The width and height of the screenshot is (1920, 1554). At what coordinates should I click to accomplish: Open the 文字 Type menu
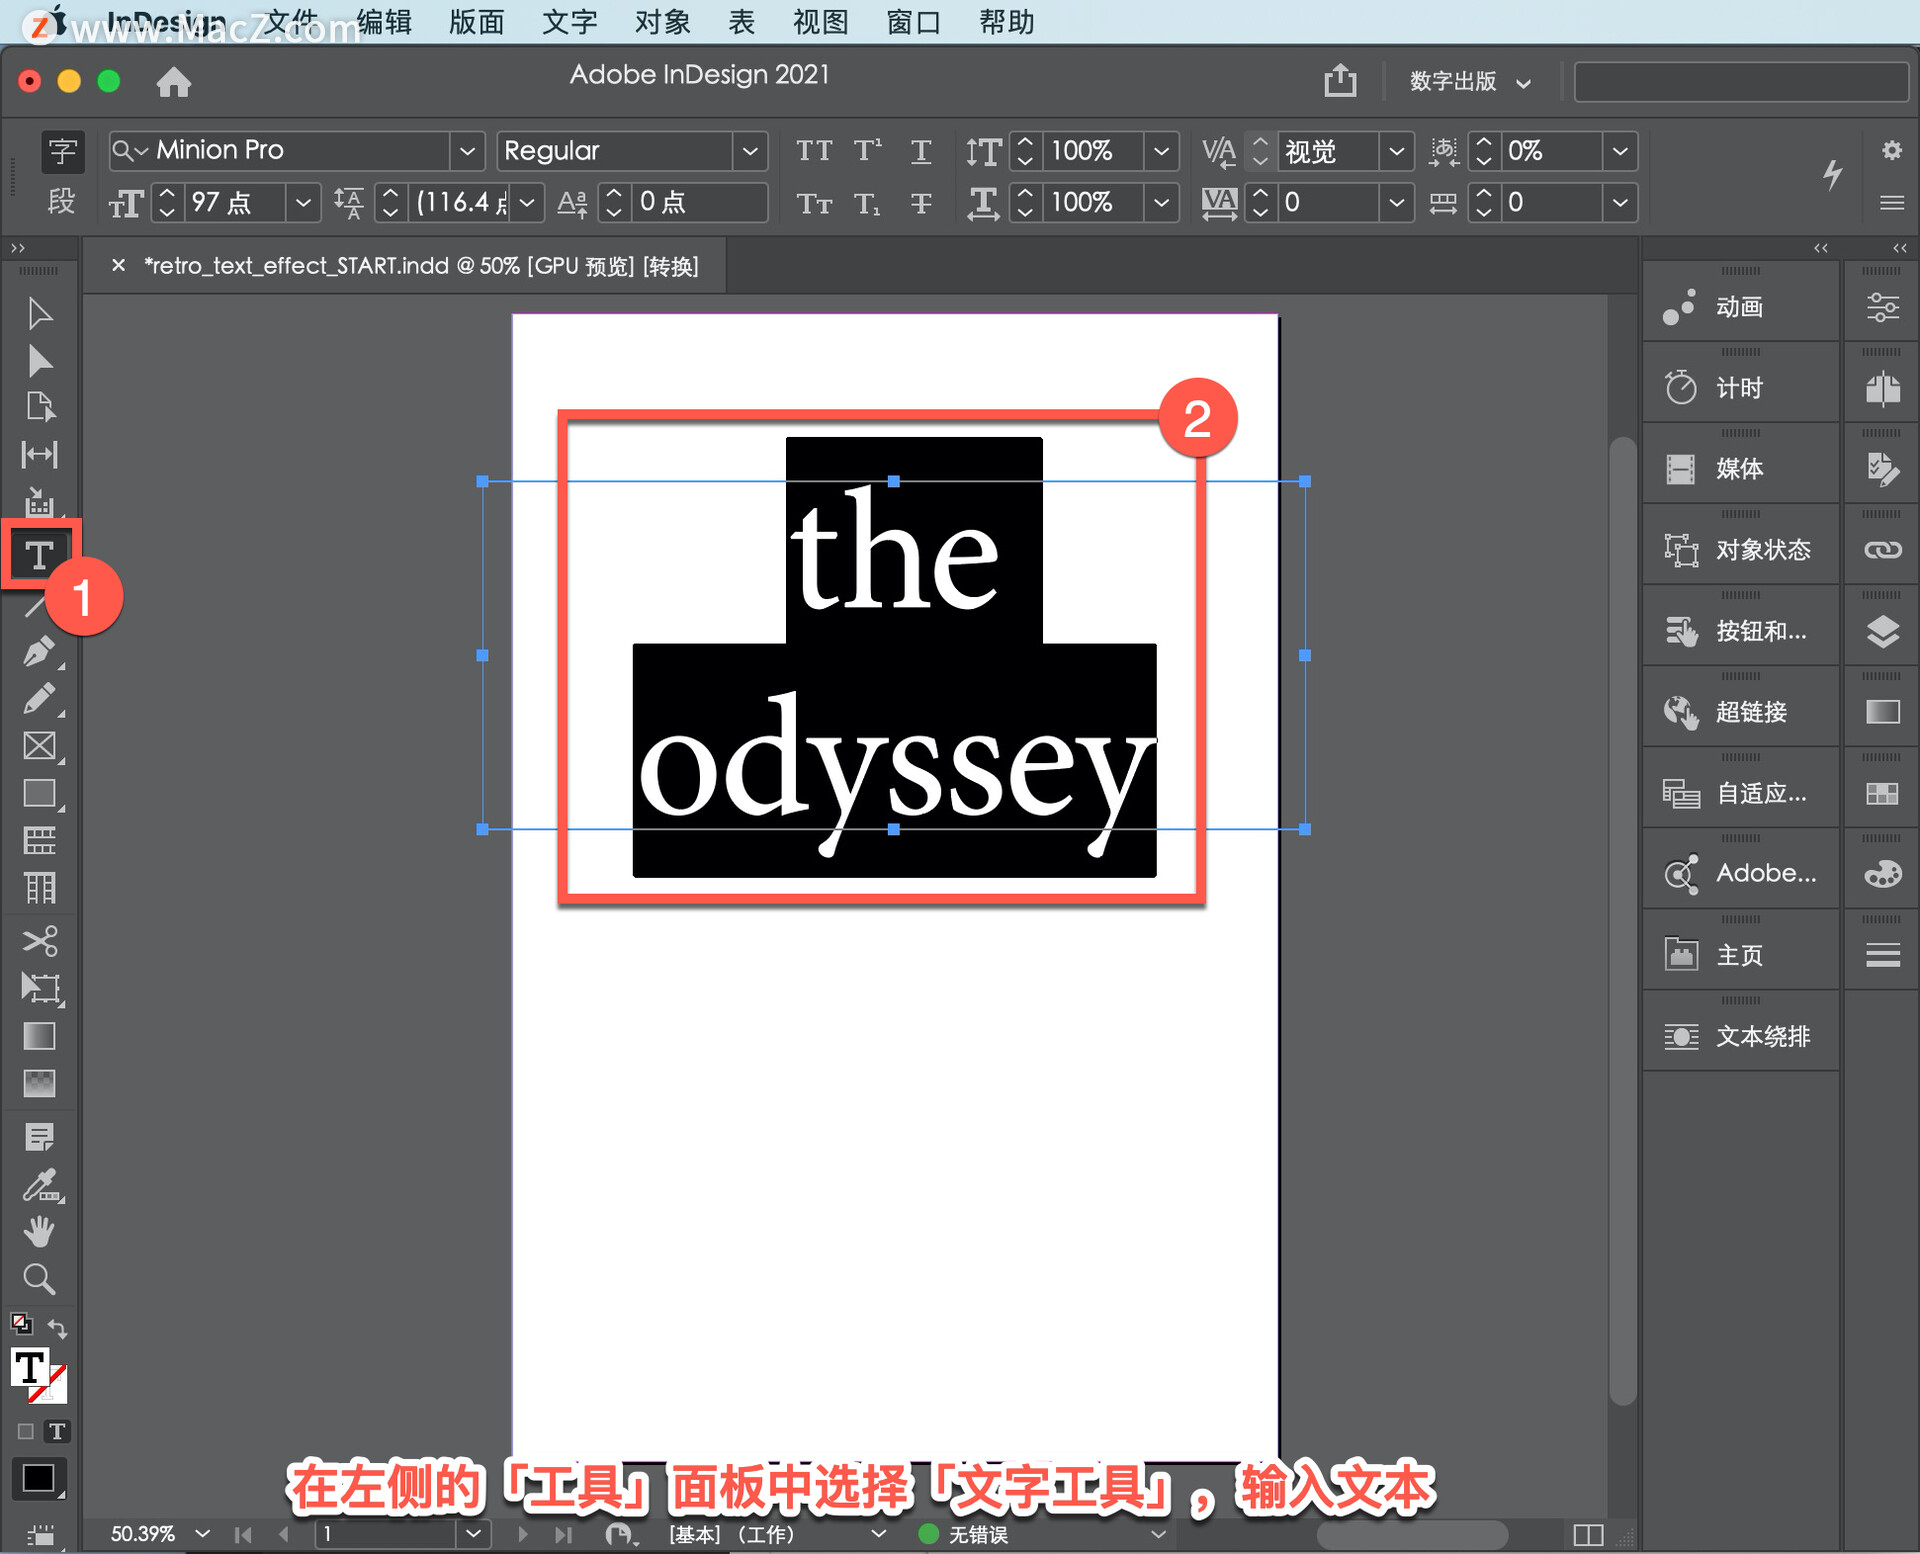point(569,22)
